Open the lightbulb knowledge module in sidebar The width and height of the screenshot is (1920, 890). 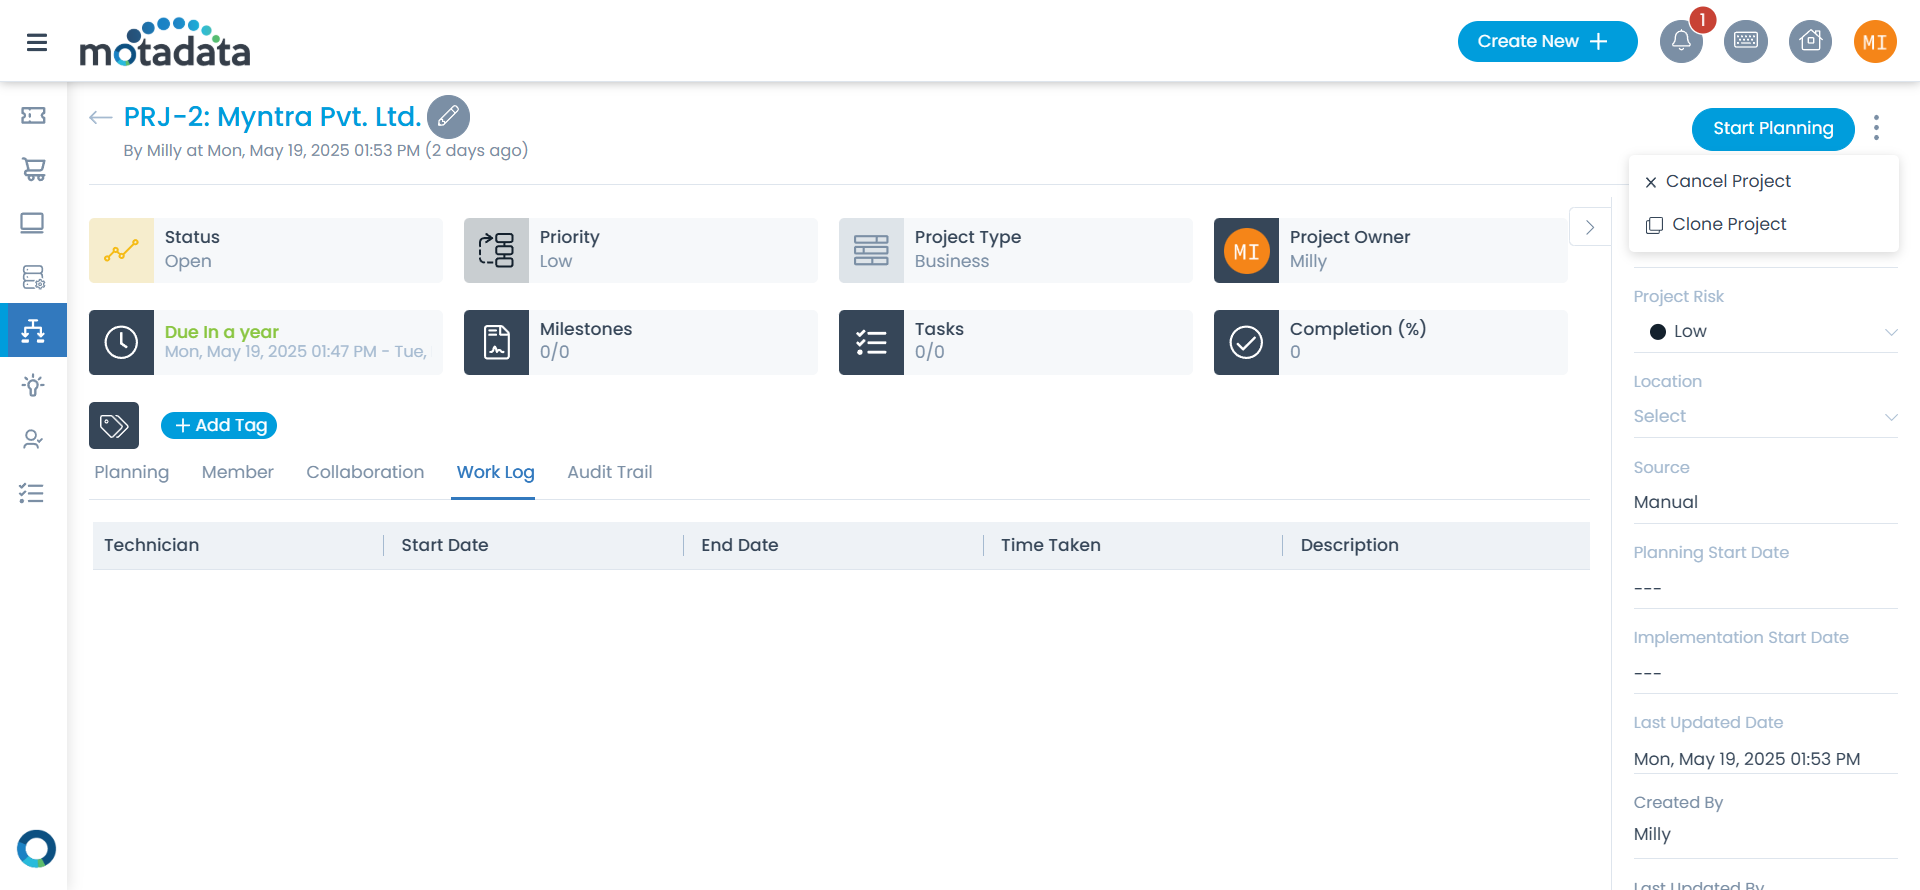[33, 385]
